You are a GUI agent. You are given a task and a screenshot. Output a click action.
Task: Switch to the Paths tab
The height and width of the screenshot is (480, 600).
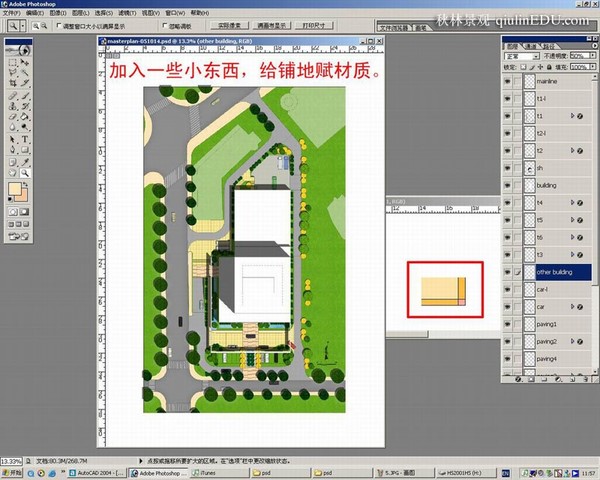[x=549, y=46]
